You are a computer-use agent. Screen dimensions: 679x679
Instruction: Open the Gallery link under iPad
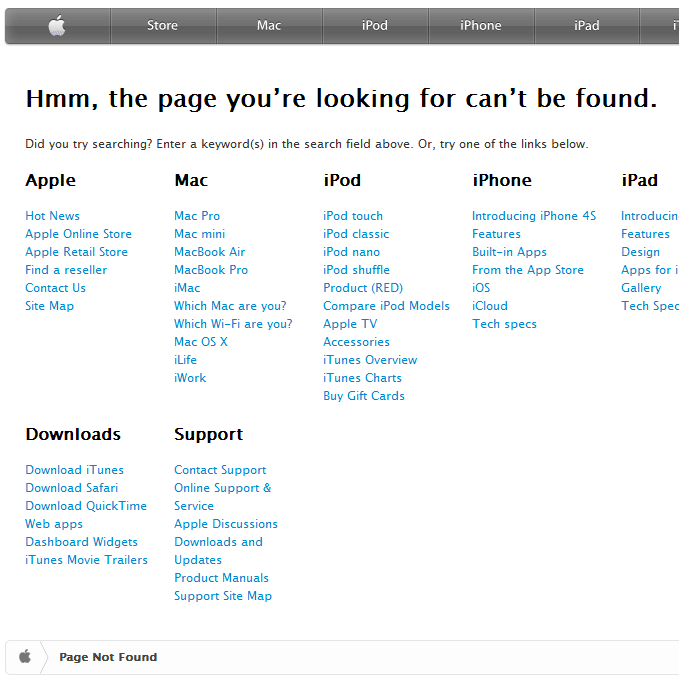pos(641,288)
